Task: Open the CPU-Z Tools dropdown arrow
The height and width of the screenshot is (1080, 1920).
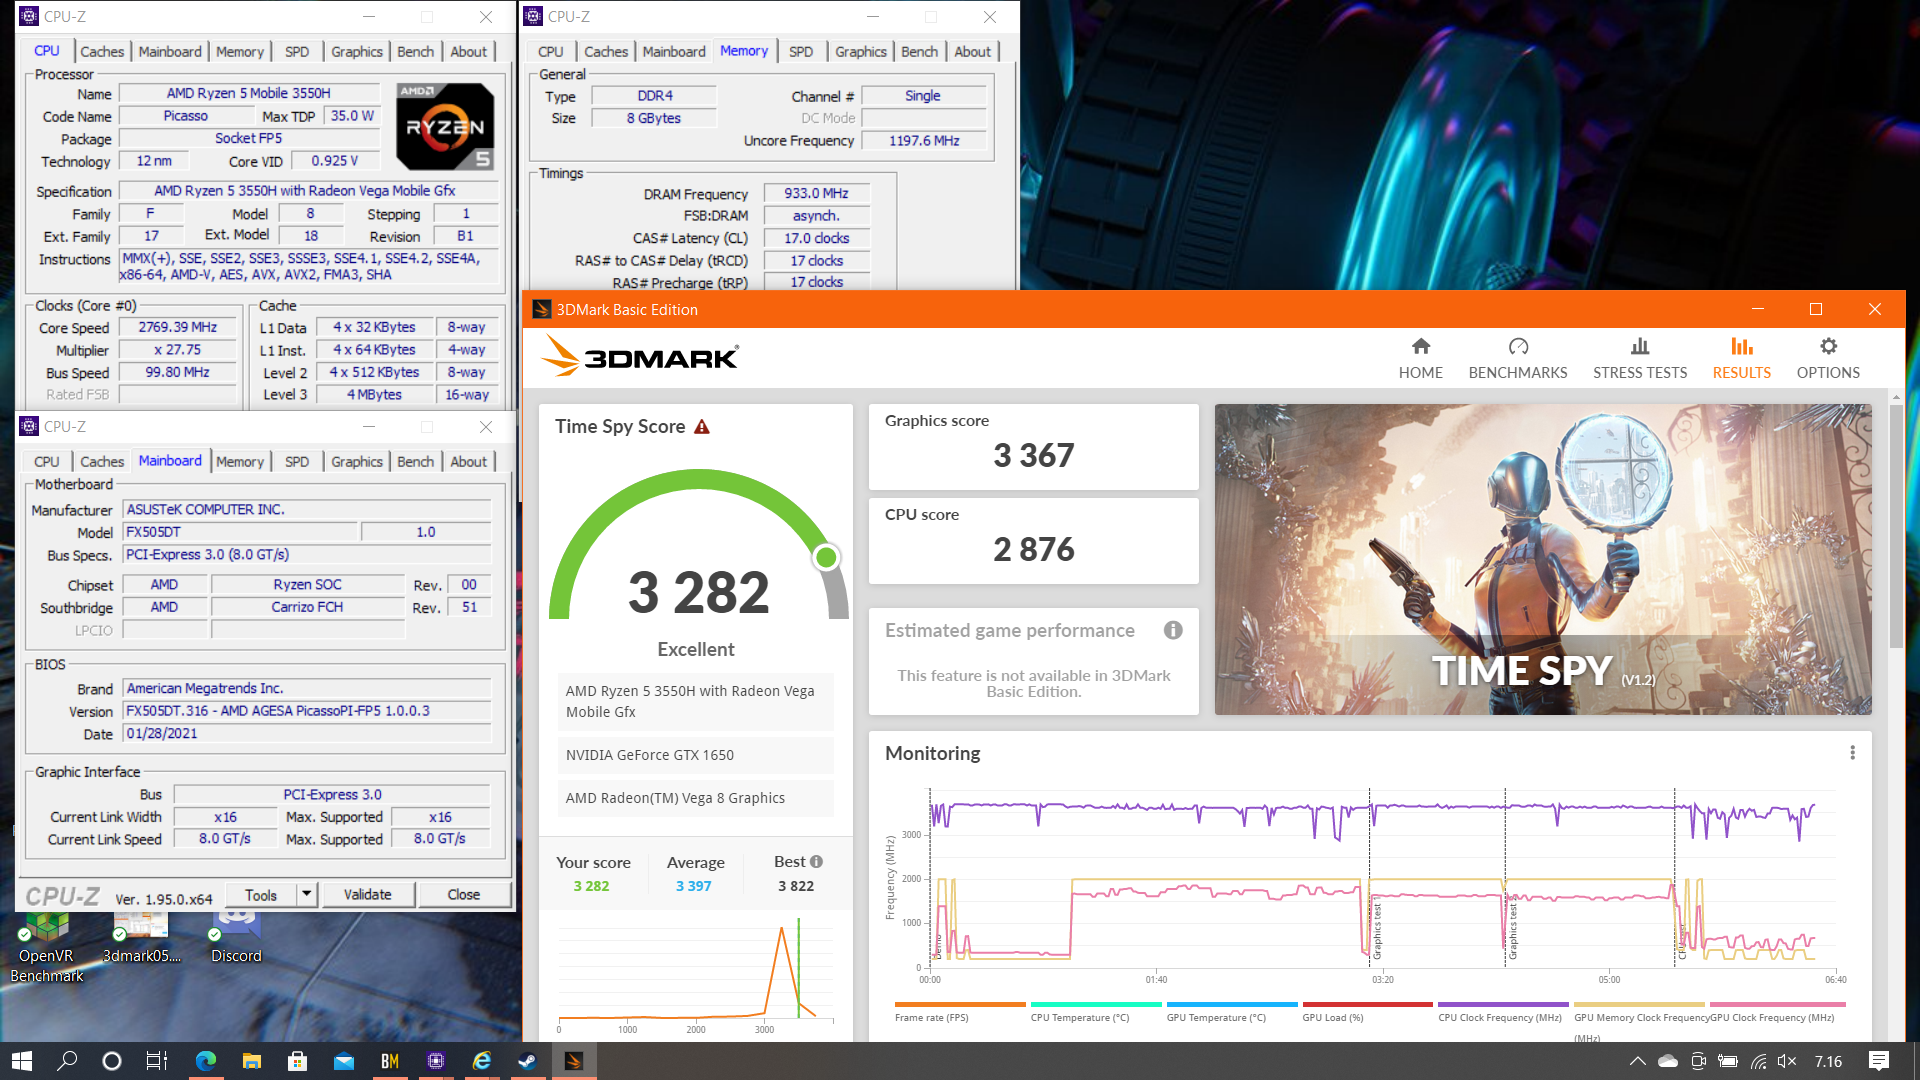Action: [307, 894]
